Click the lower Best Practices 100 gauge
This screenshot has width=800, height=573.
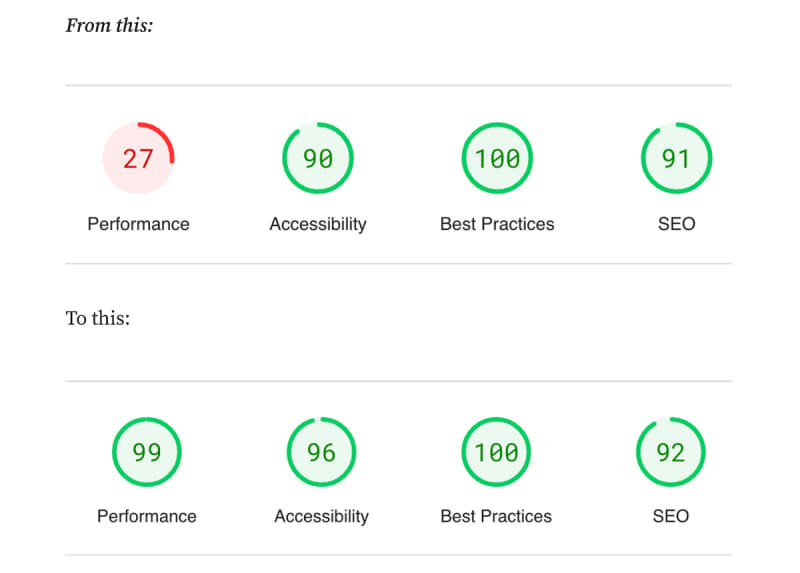pyautogui.click(x=496, y=452)
